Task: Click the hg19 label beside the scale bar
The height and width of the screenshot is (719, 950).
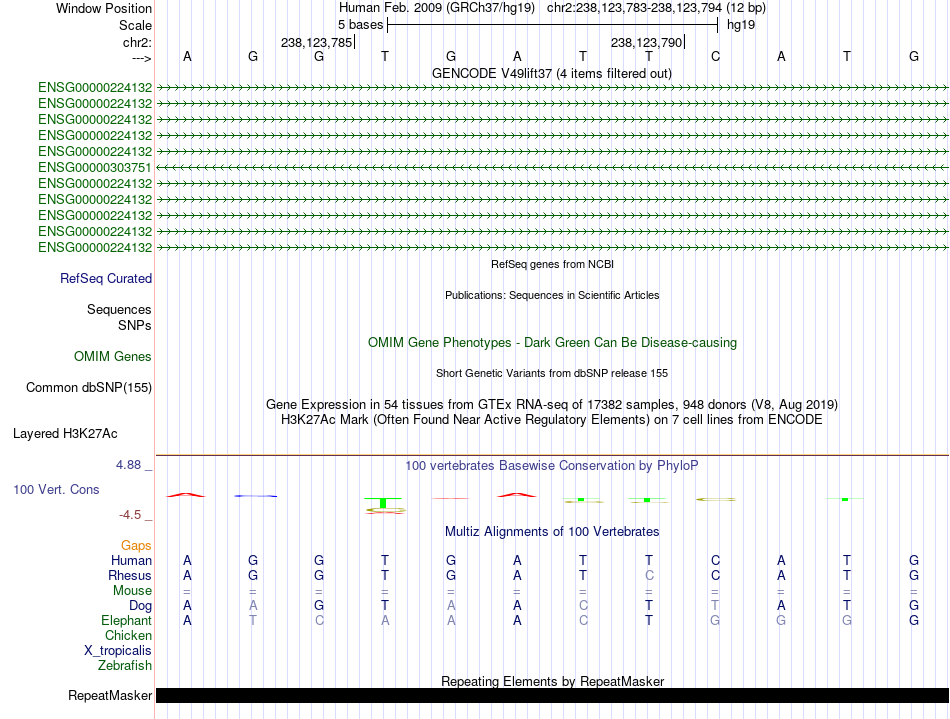Action: coord(741,25)
